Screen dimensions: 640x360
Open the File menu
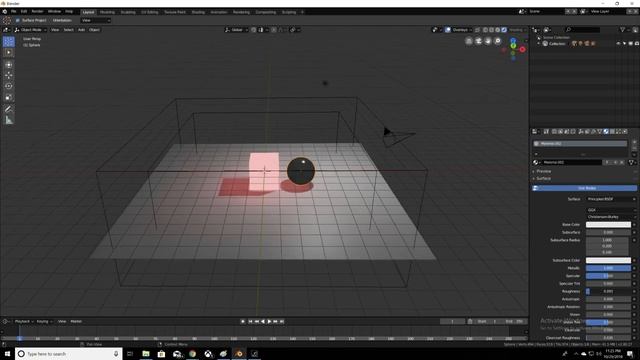(13, 11)
